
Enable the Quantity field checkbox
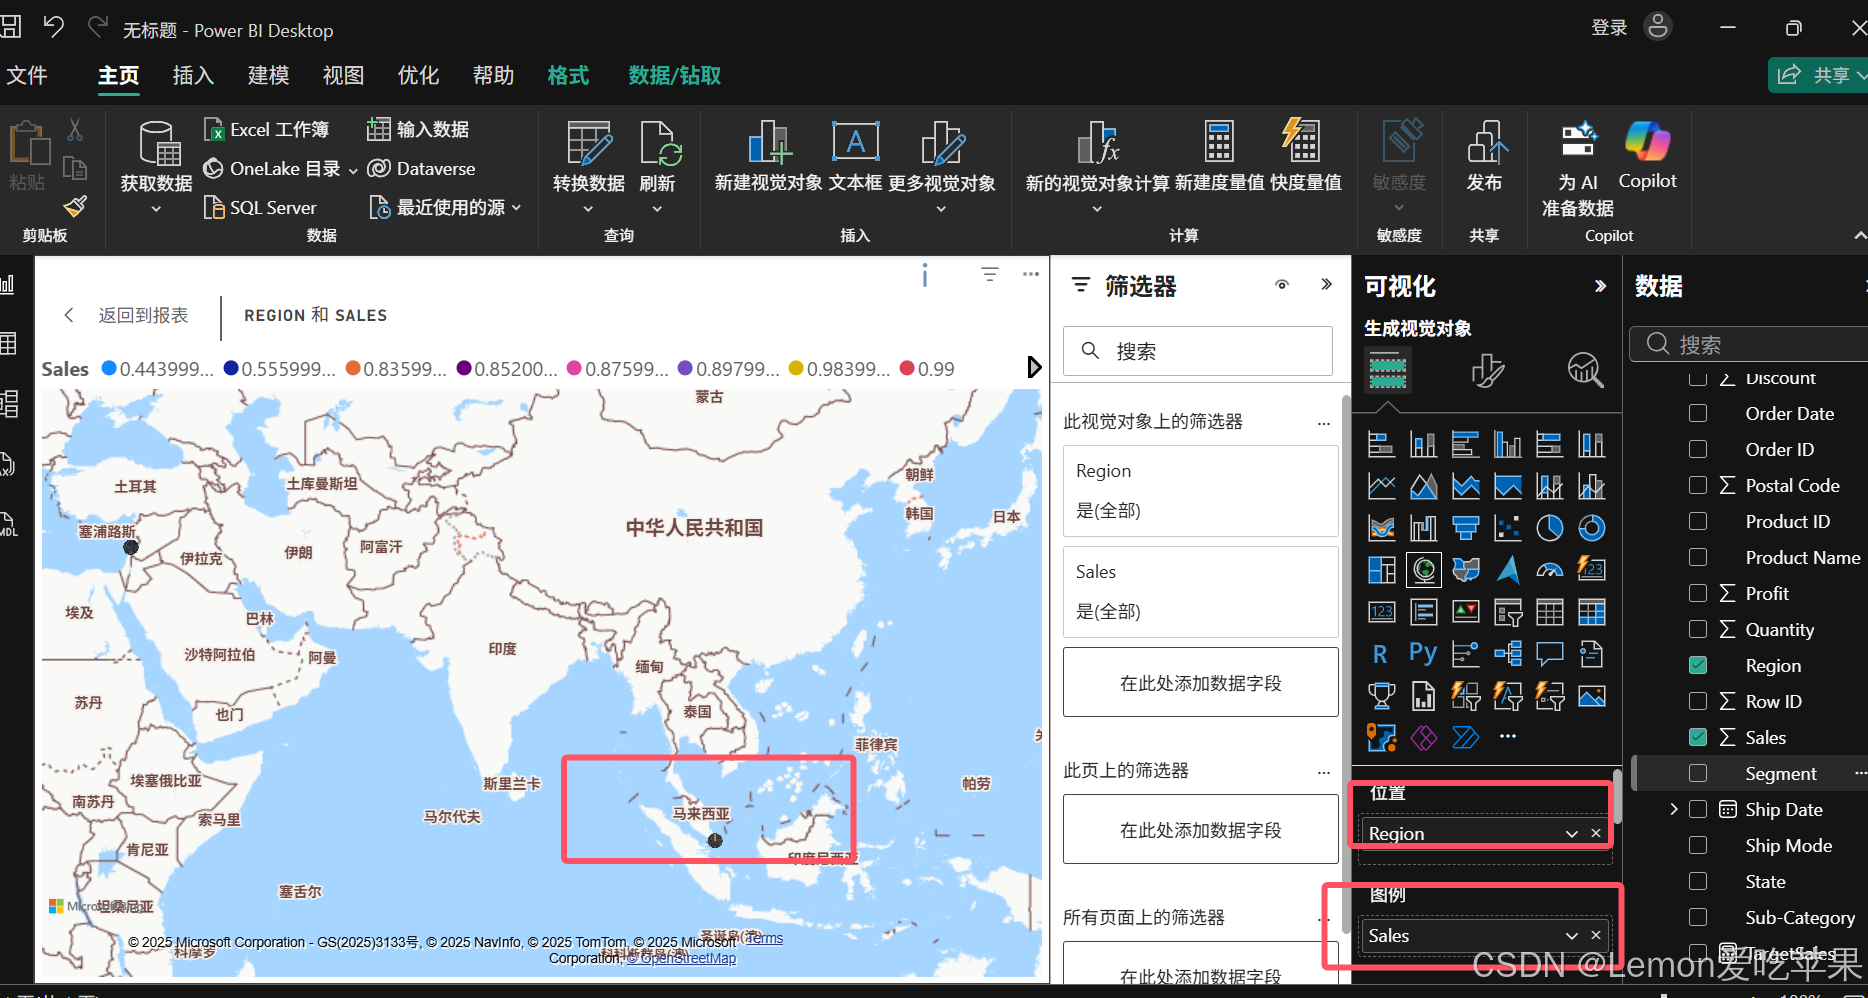pos(1698,629)
